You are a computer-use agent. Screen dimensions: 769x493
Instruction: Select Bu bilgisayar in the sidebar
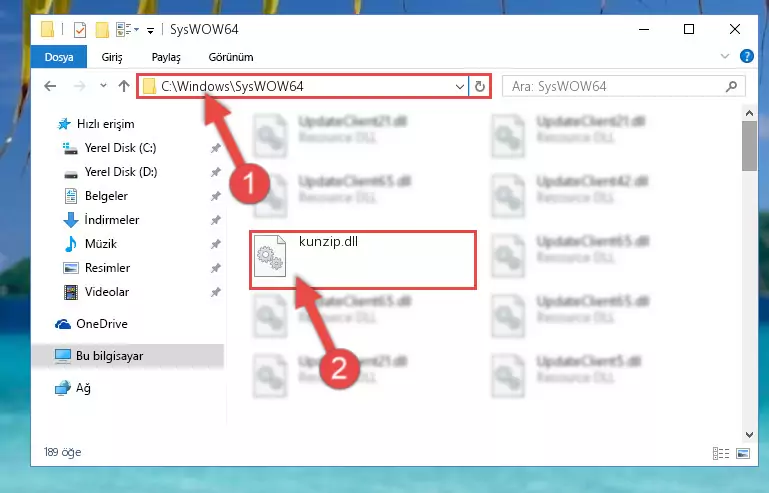tap(128, 356)
